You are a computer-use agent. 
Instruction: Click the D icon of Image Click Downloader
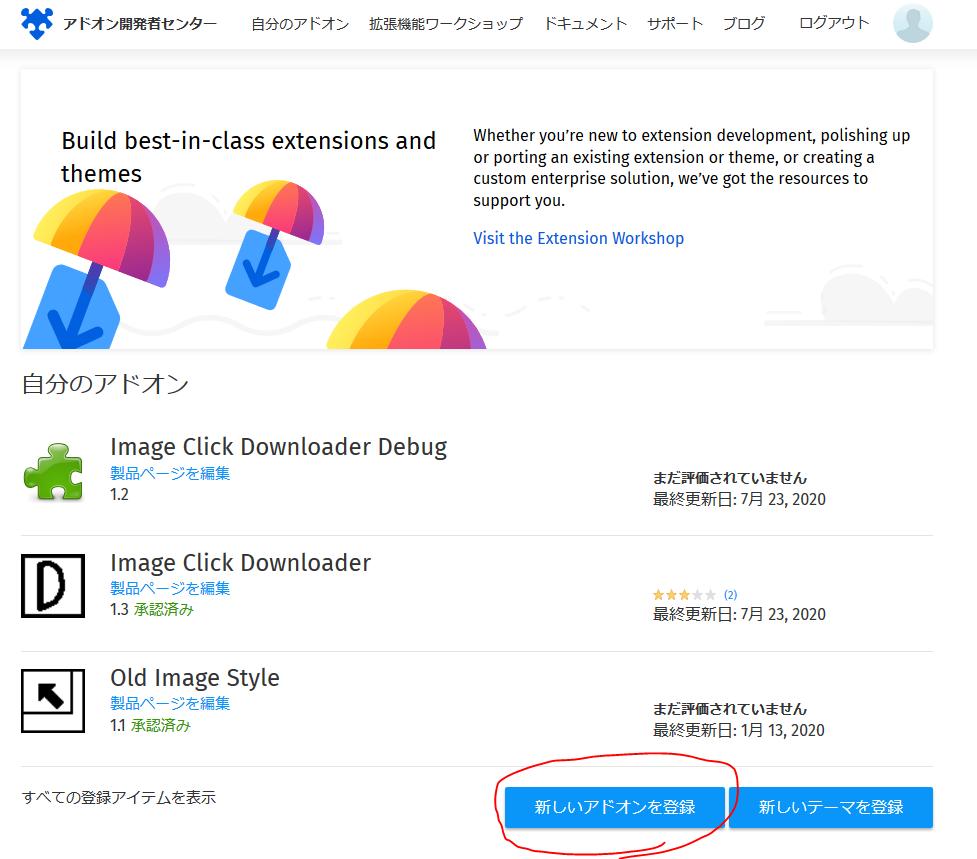[x=53, y=586]
